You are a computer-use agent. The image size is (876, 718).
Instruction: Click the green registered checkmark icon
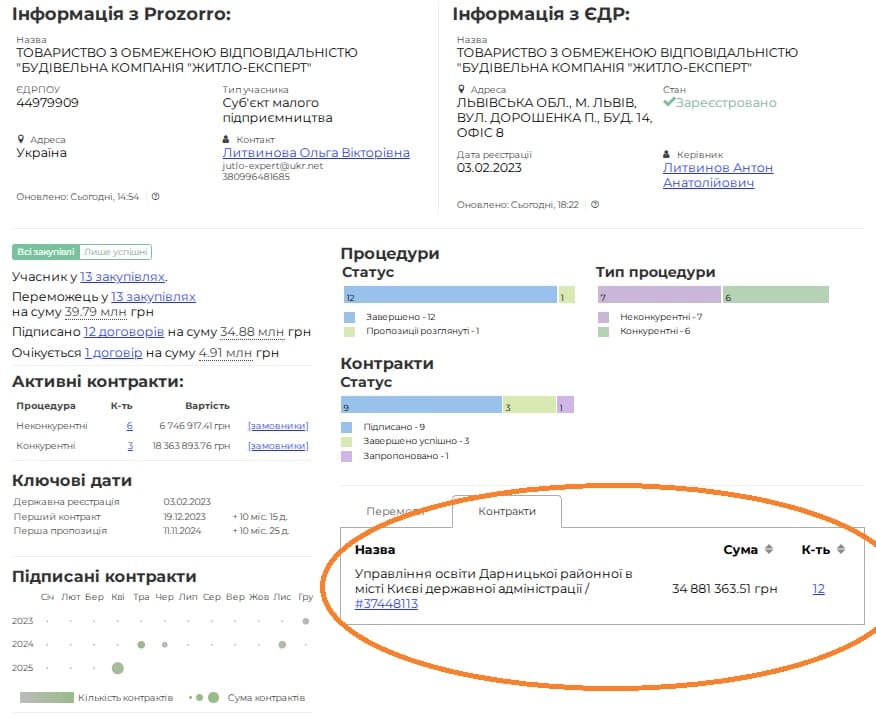(x=669, y=103)
